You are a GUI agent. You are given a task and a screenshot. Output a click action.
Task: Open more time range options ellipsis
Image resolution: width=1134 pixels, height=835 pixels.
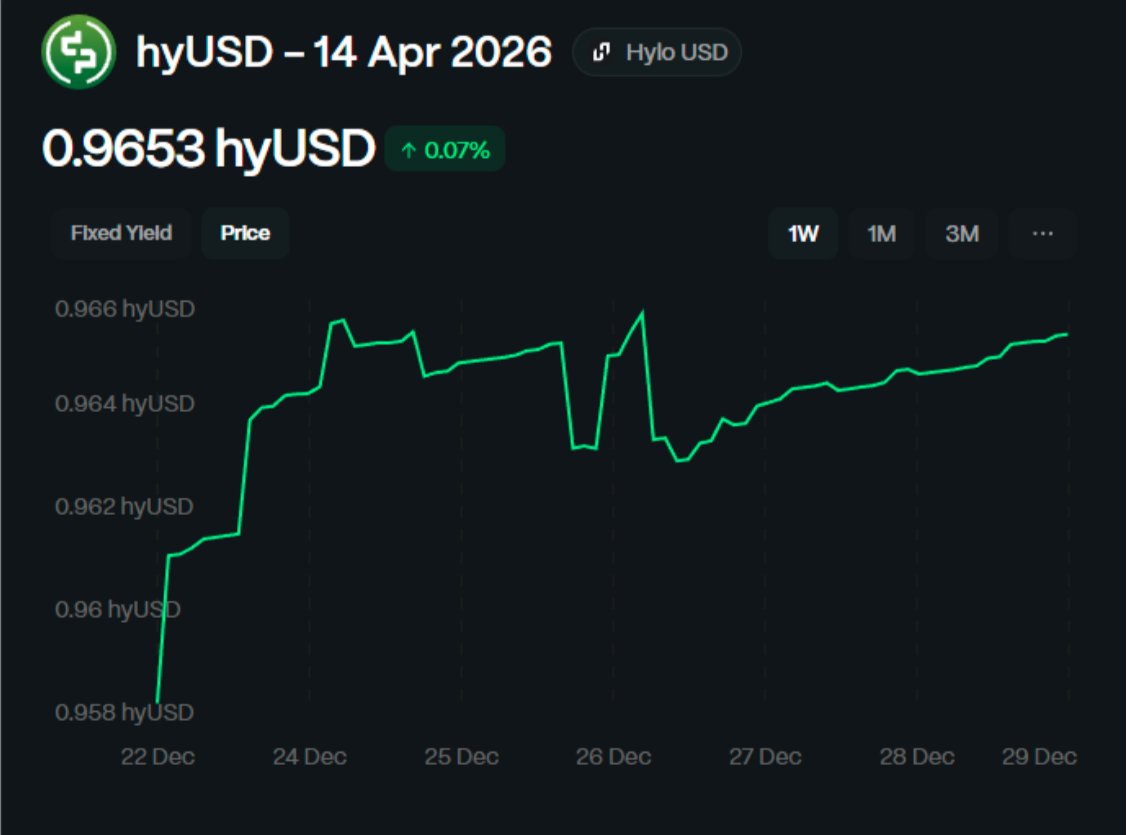click(1042, 234)
